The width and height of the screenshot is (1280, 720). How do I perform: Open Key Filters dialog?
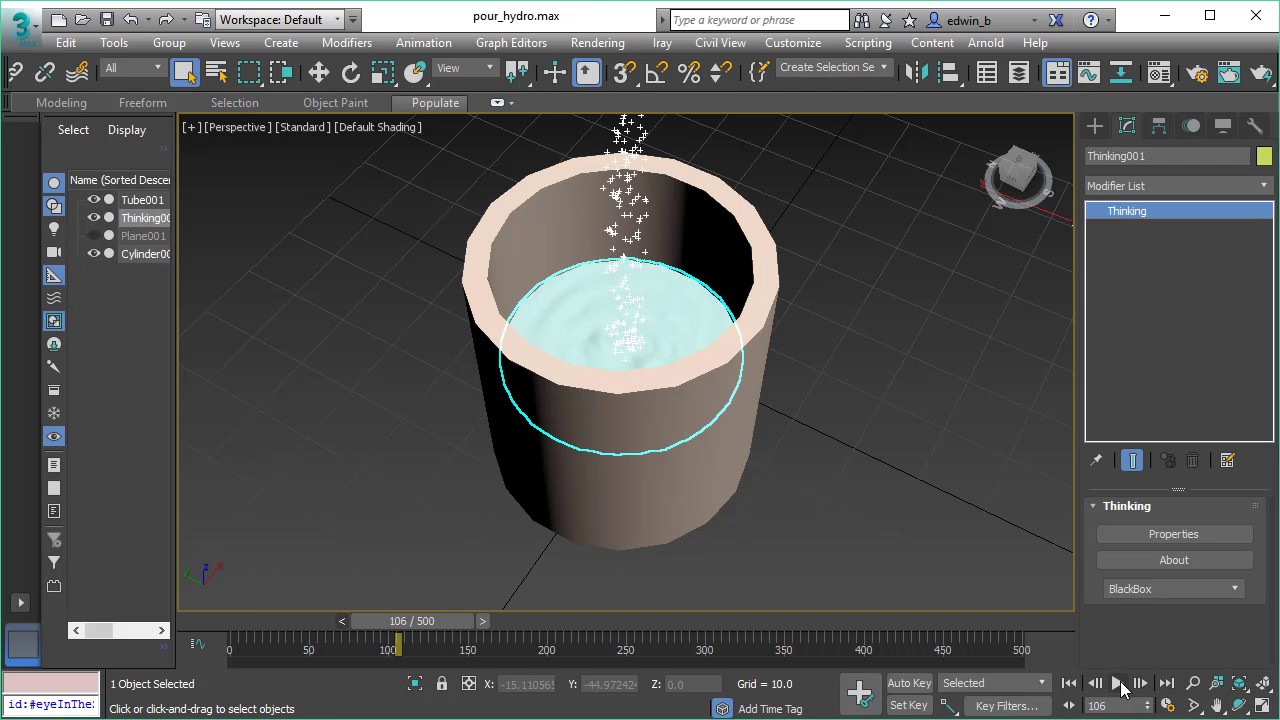click(x=1007, y=705)
